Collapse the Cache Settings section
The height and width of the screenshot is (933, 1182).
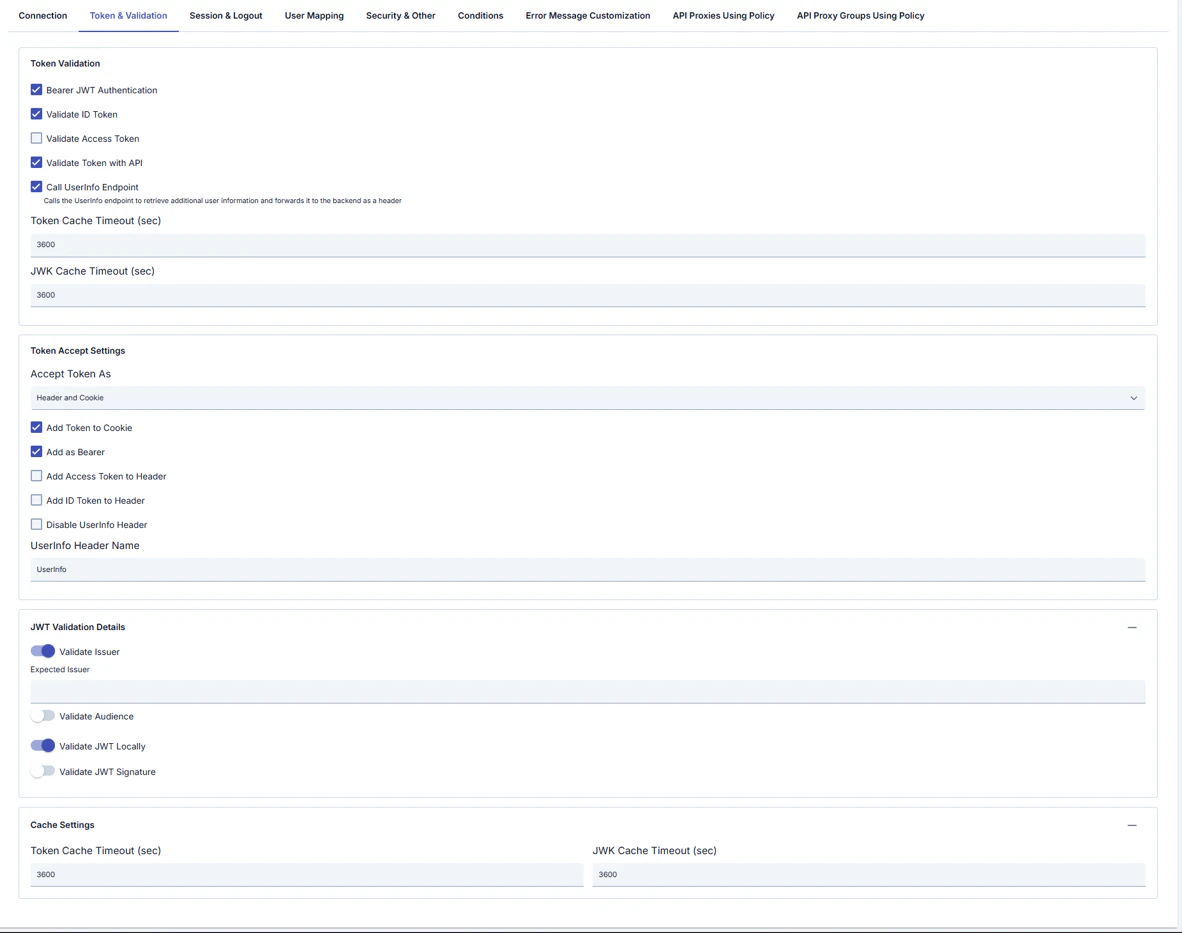click(1132, 825)
